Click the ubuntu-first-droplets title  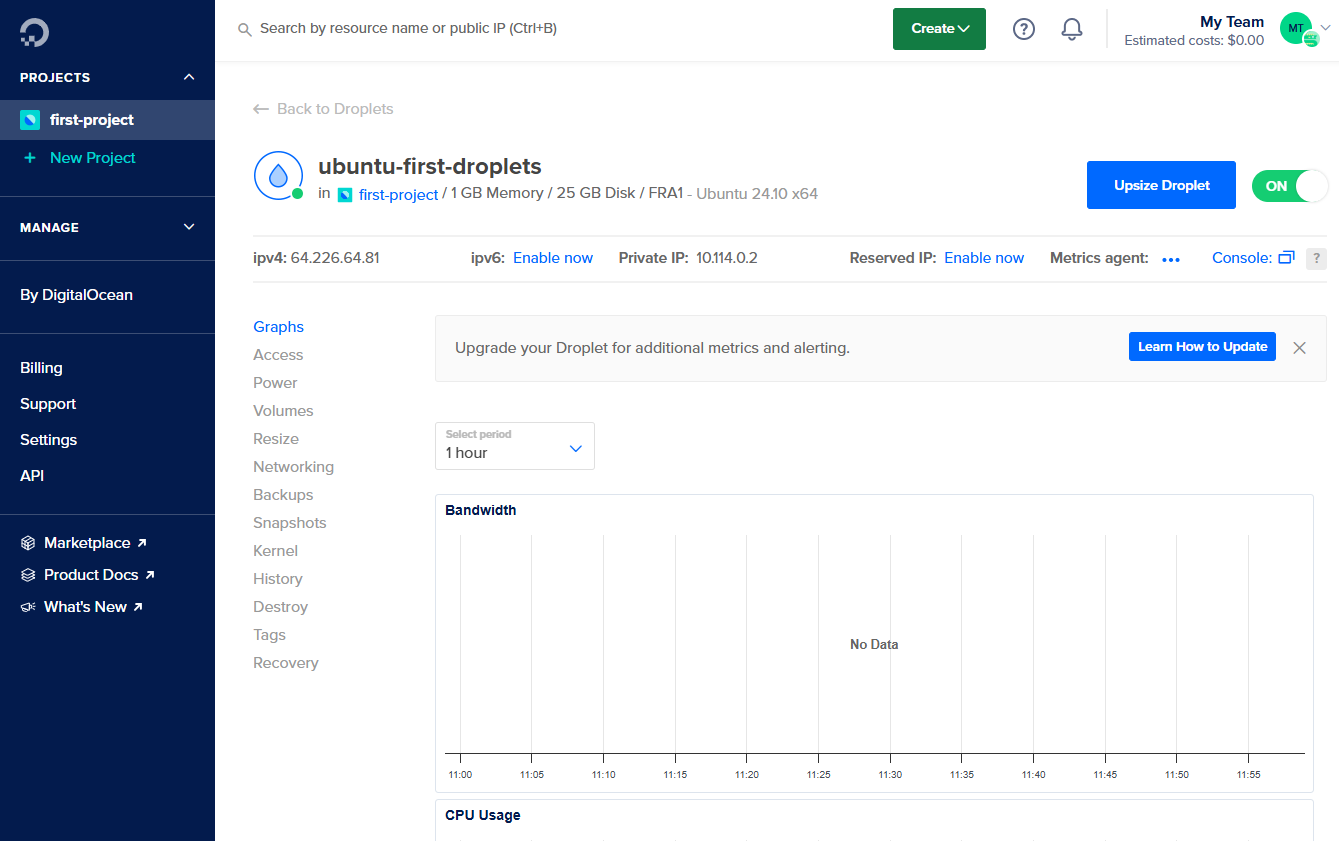[x=430, y=166]
